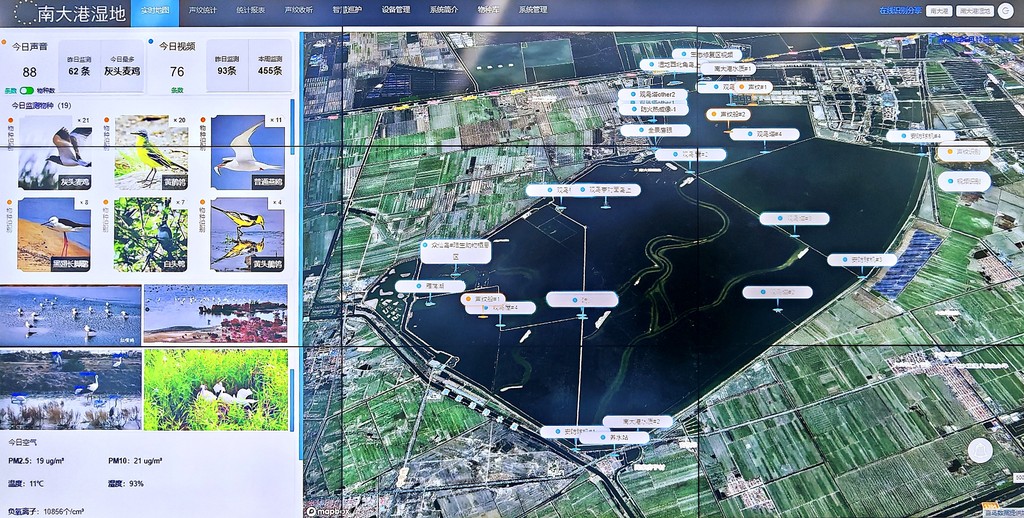Select the 声纹仪#2 orange map marker
This screenshot has width=1024, height=518.
click(x=728, y=114)
